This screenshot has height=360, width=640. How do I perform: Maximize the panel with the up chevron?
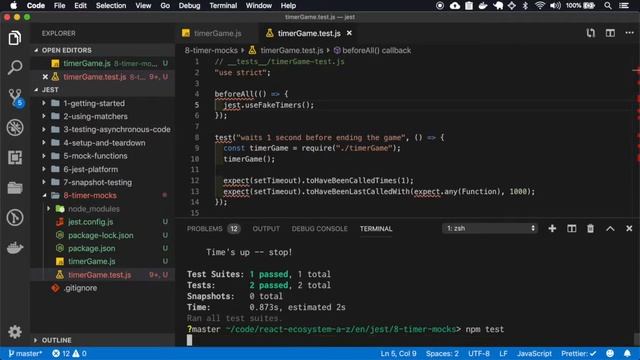610,229
